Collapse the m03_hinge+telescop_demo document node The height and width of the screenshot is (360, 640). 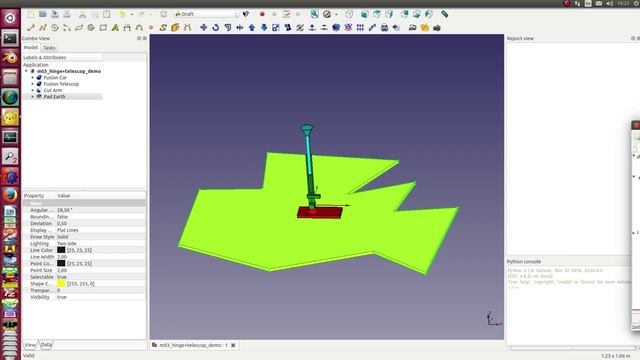[x=26, y=71]
